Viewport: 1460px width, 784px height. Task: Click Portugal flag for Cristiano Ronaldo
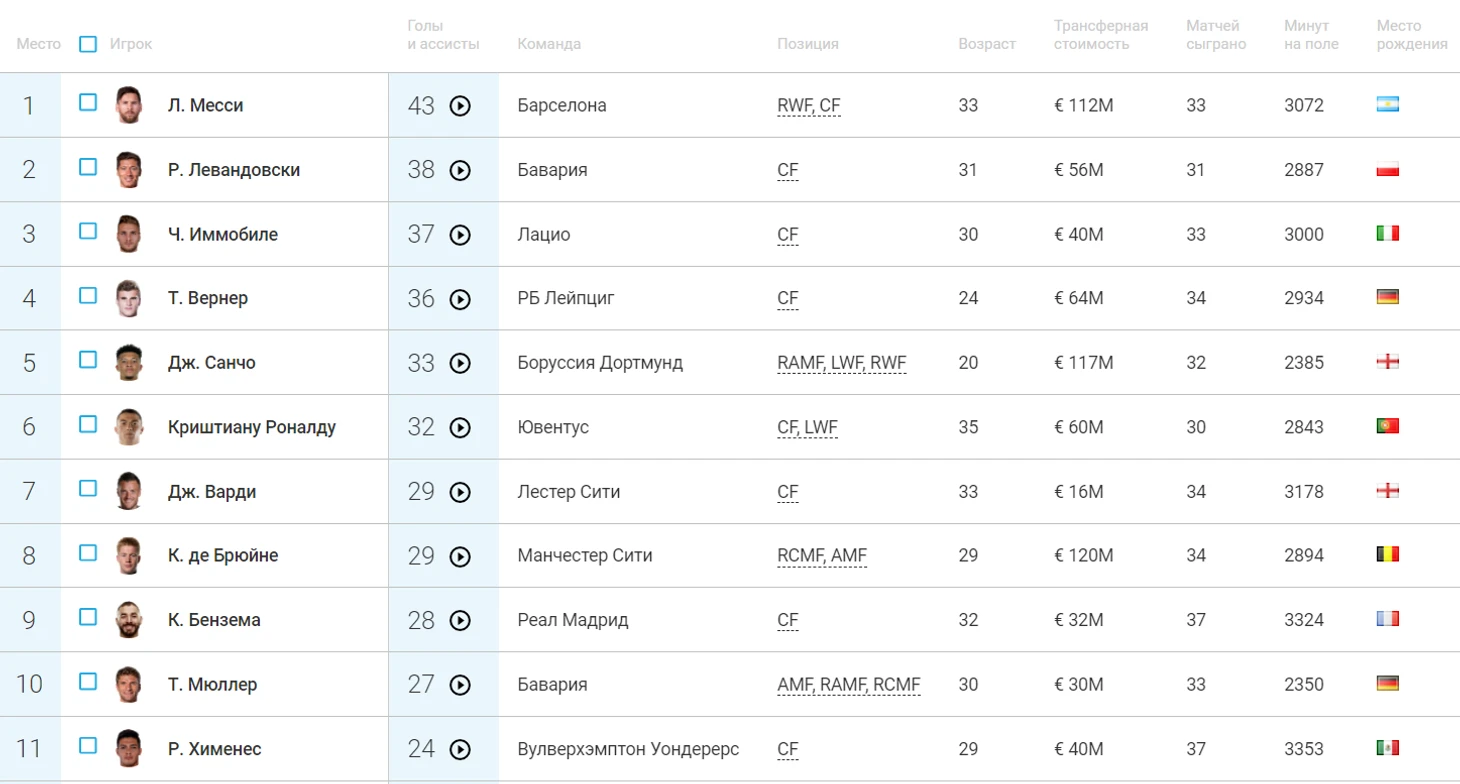pos(1387,426)
